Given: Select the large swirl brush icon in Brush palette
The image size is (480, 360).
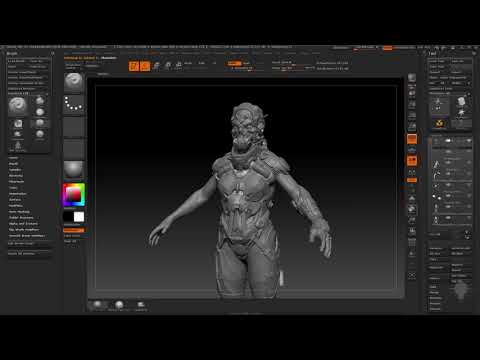Looking at the screenshot, I should 18,106.
